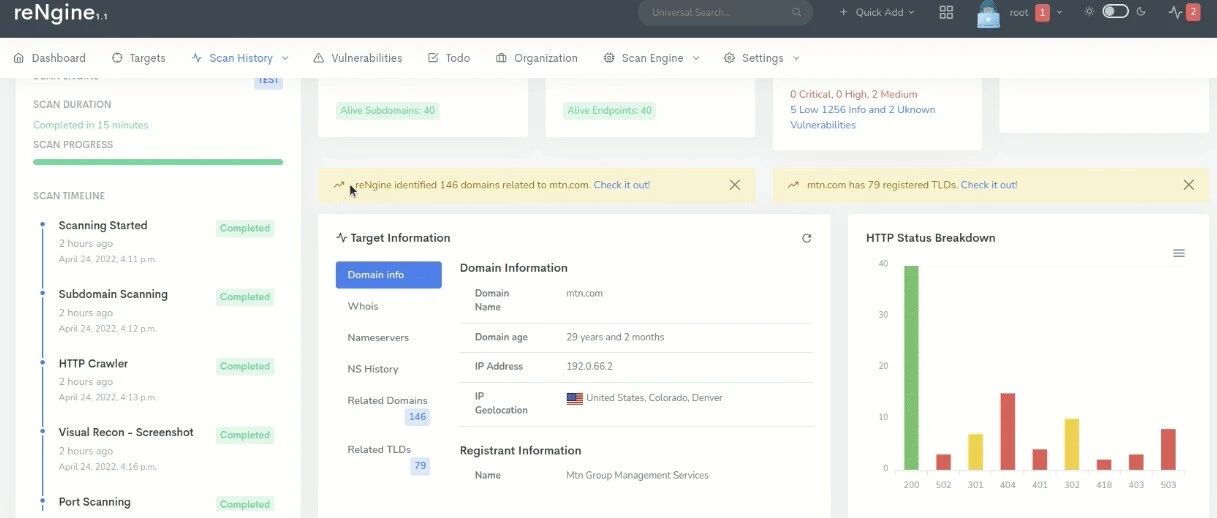
Task: Open the Vulnerabilities page
Action: pos(358,58)
